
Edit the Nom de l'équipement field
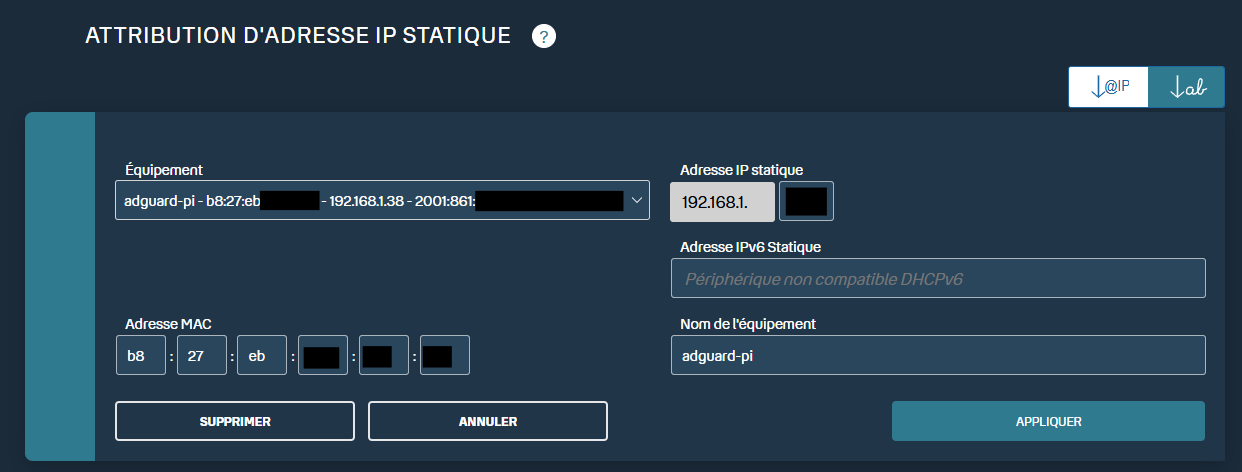point(937,355)
